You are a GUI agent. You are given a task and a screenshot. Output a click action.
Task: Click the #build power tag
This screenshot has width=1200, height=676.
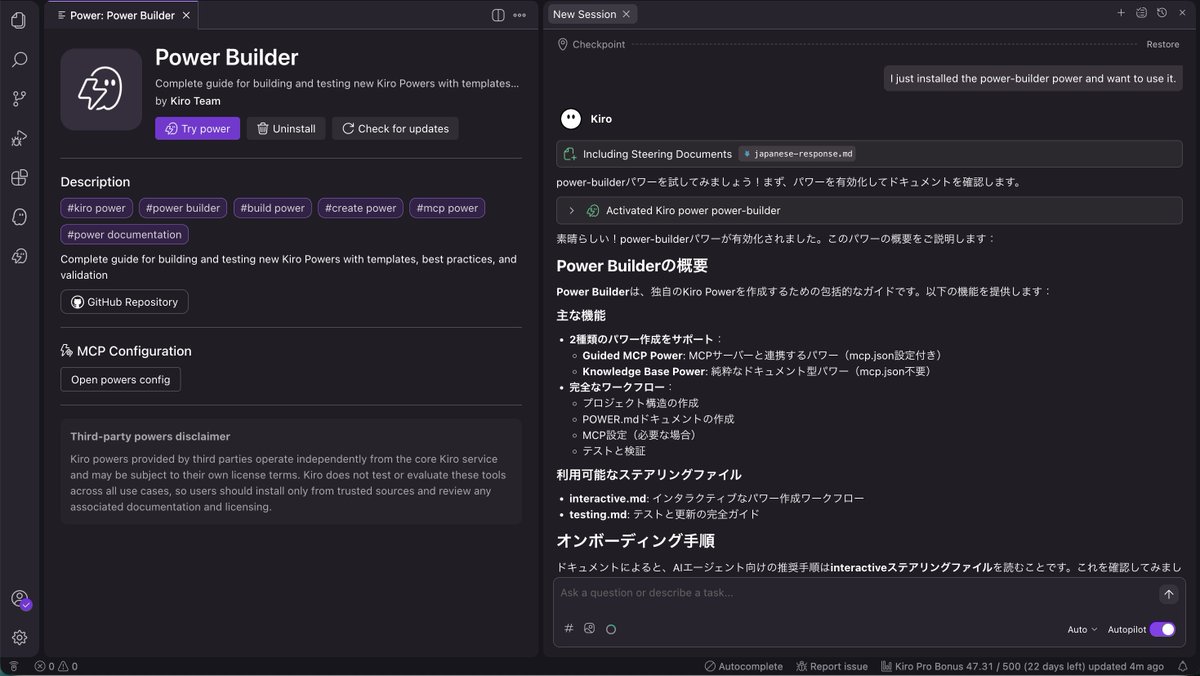pyautogui.click(x=273, y=208)
